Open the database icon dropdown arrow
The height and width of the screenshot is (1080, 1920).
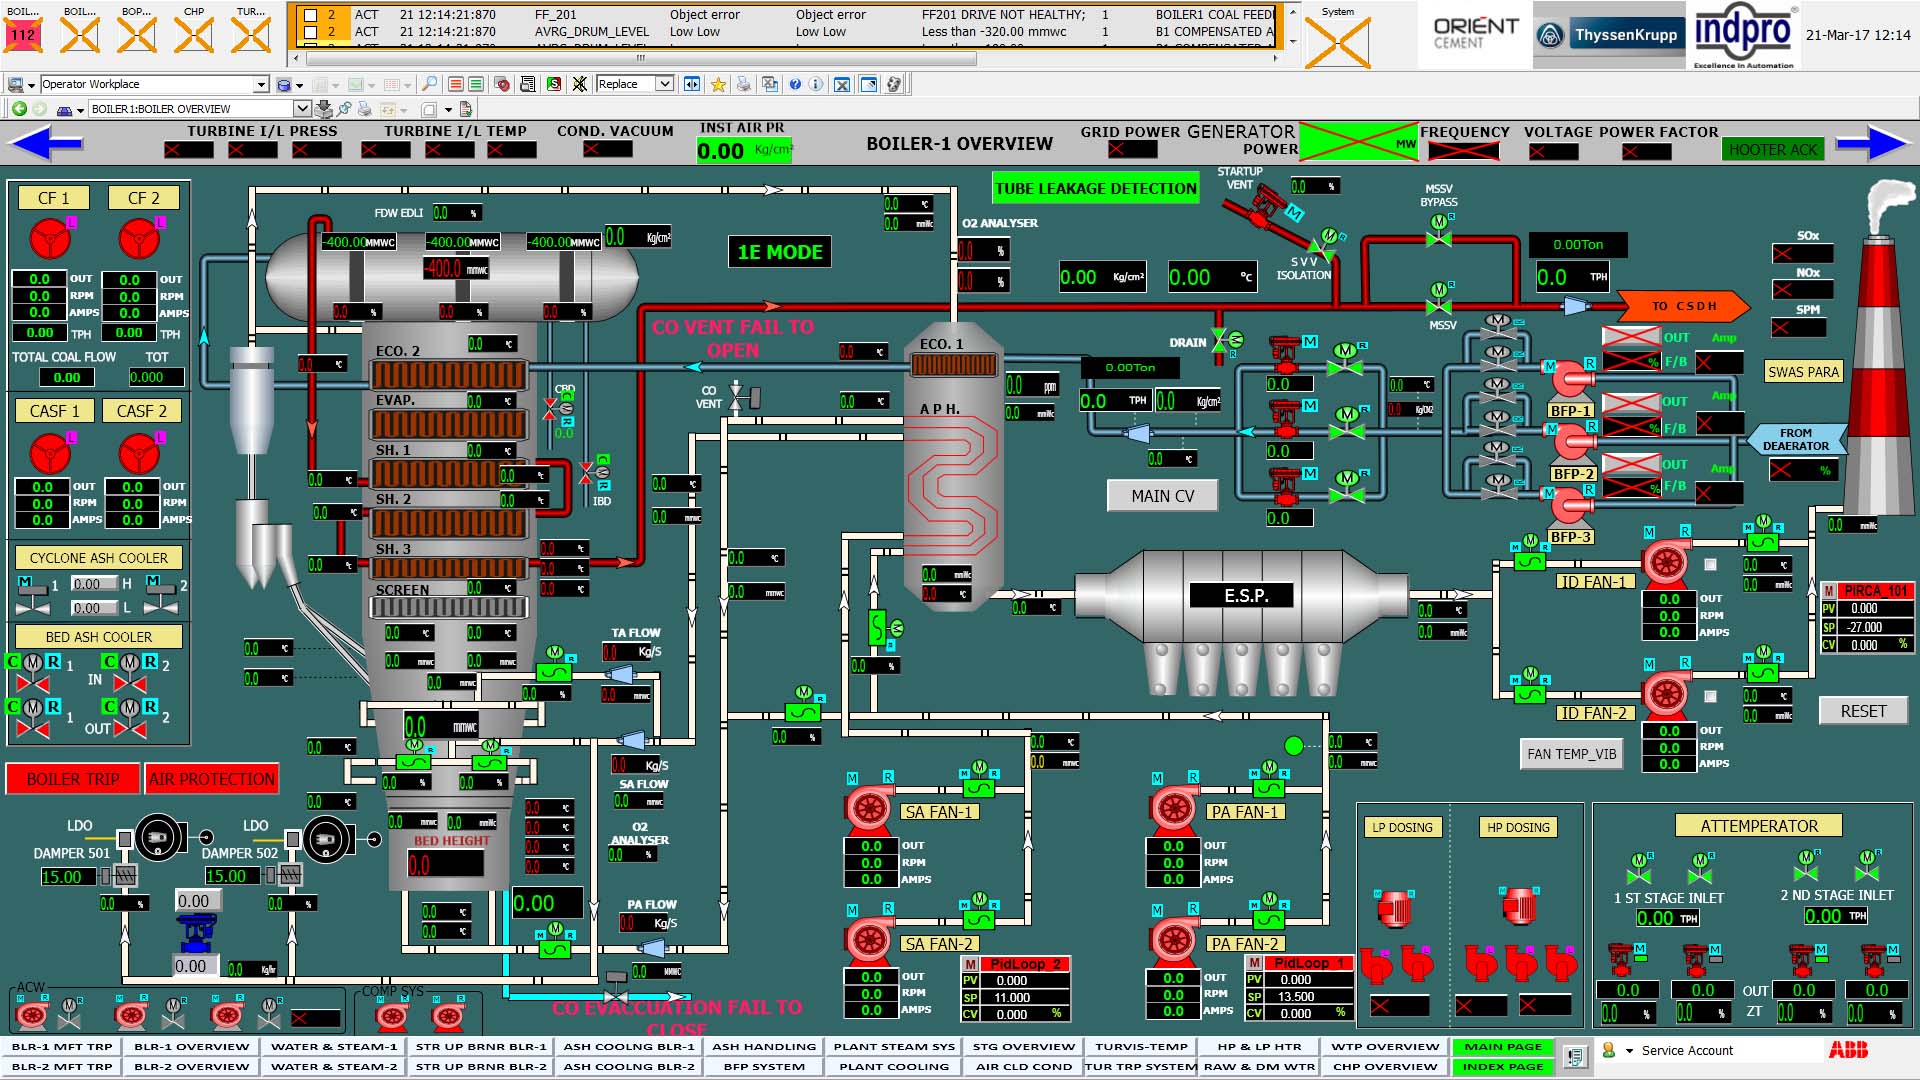point(300,85)
